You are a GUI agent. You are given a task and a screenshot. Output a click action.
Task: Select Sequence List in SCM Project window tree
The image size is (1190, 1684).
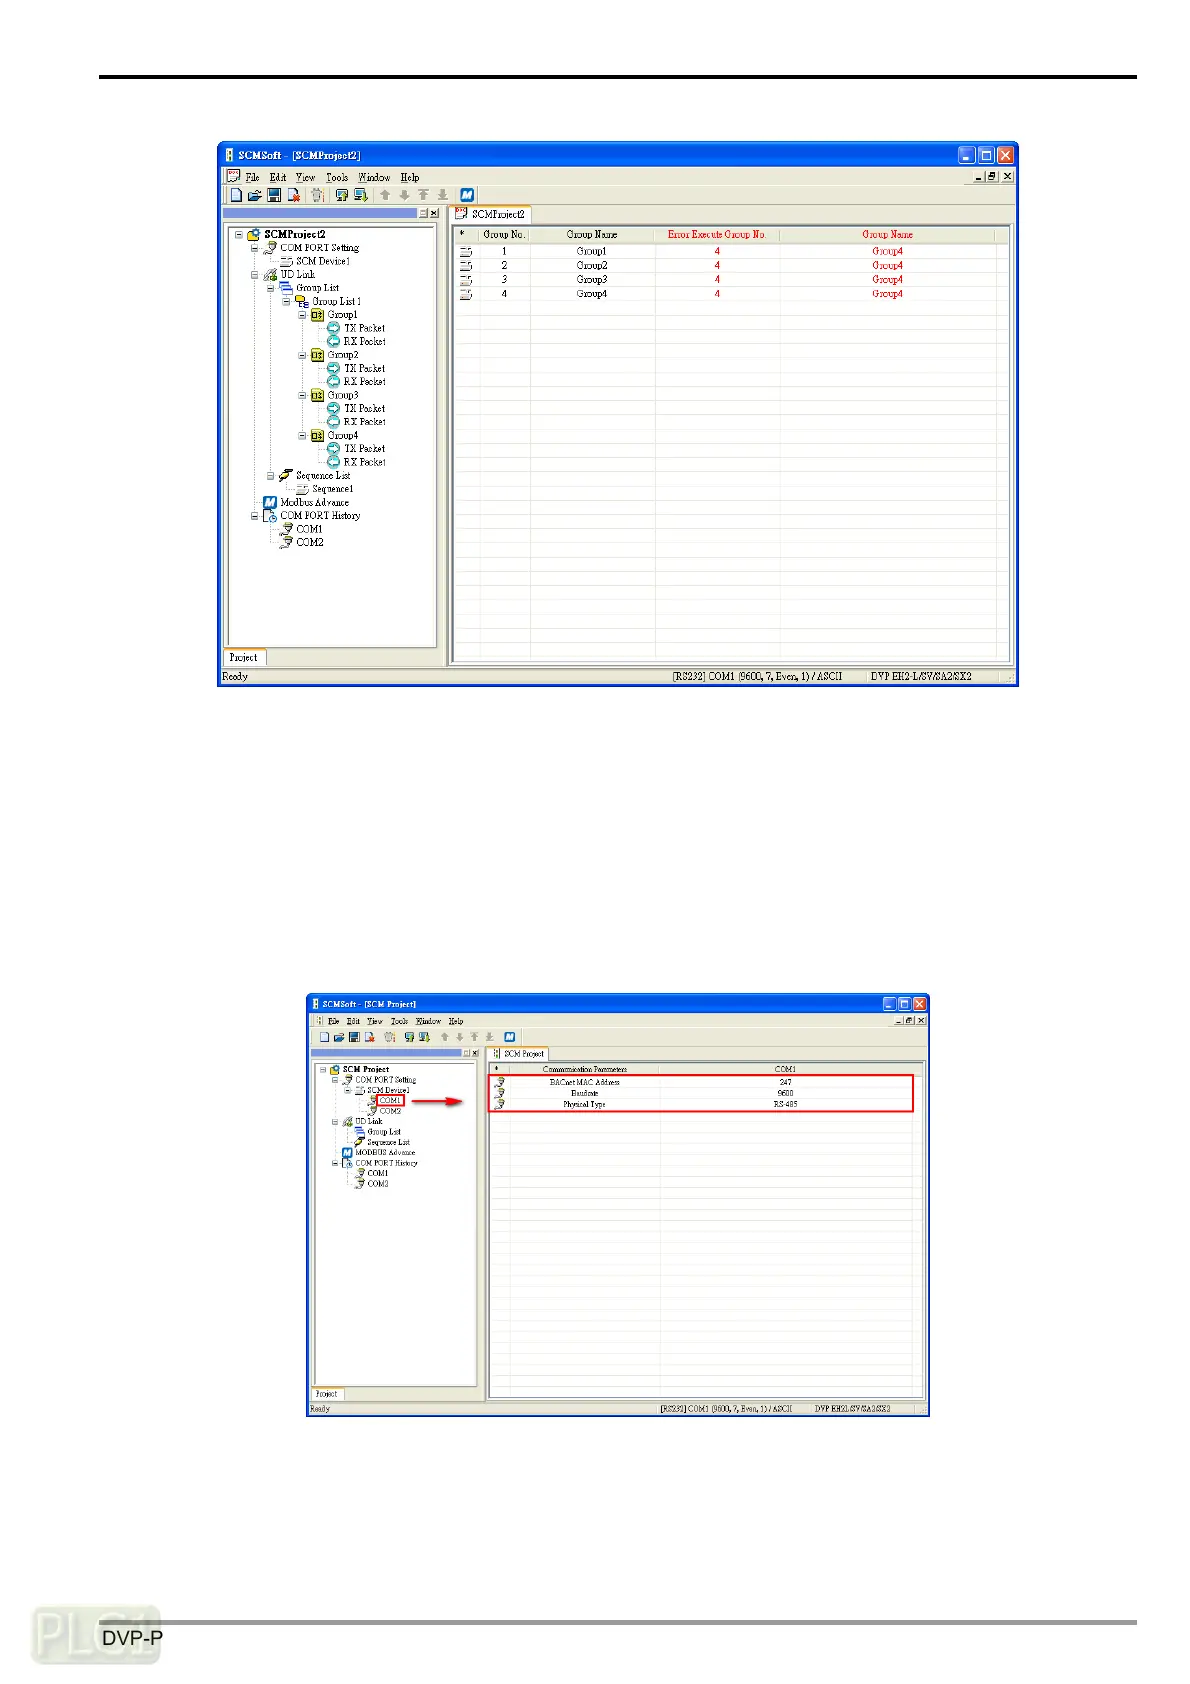388,1142
